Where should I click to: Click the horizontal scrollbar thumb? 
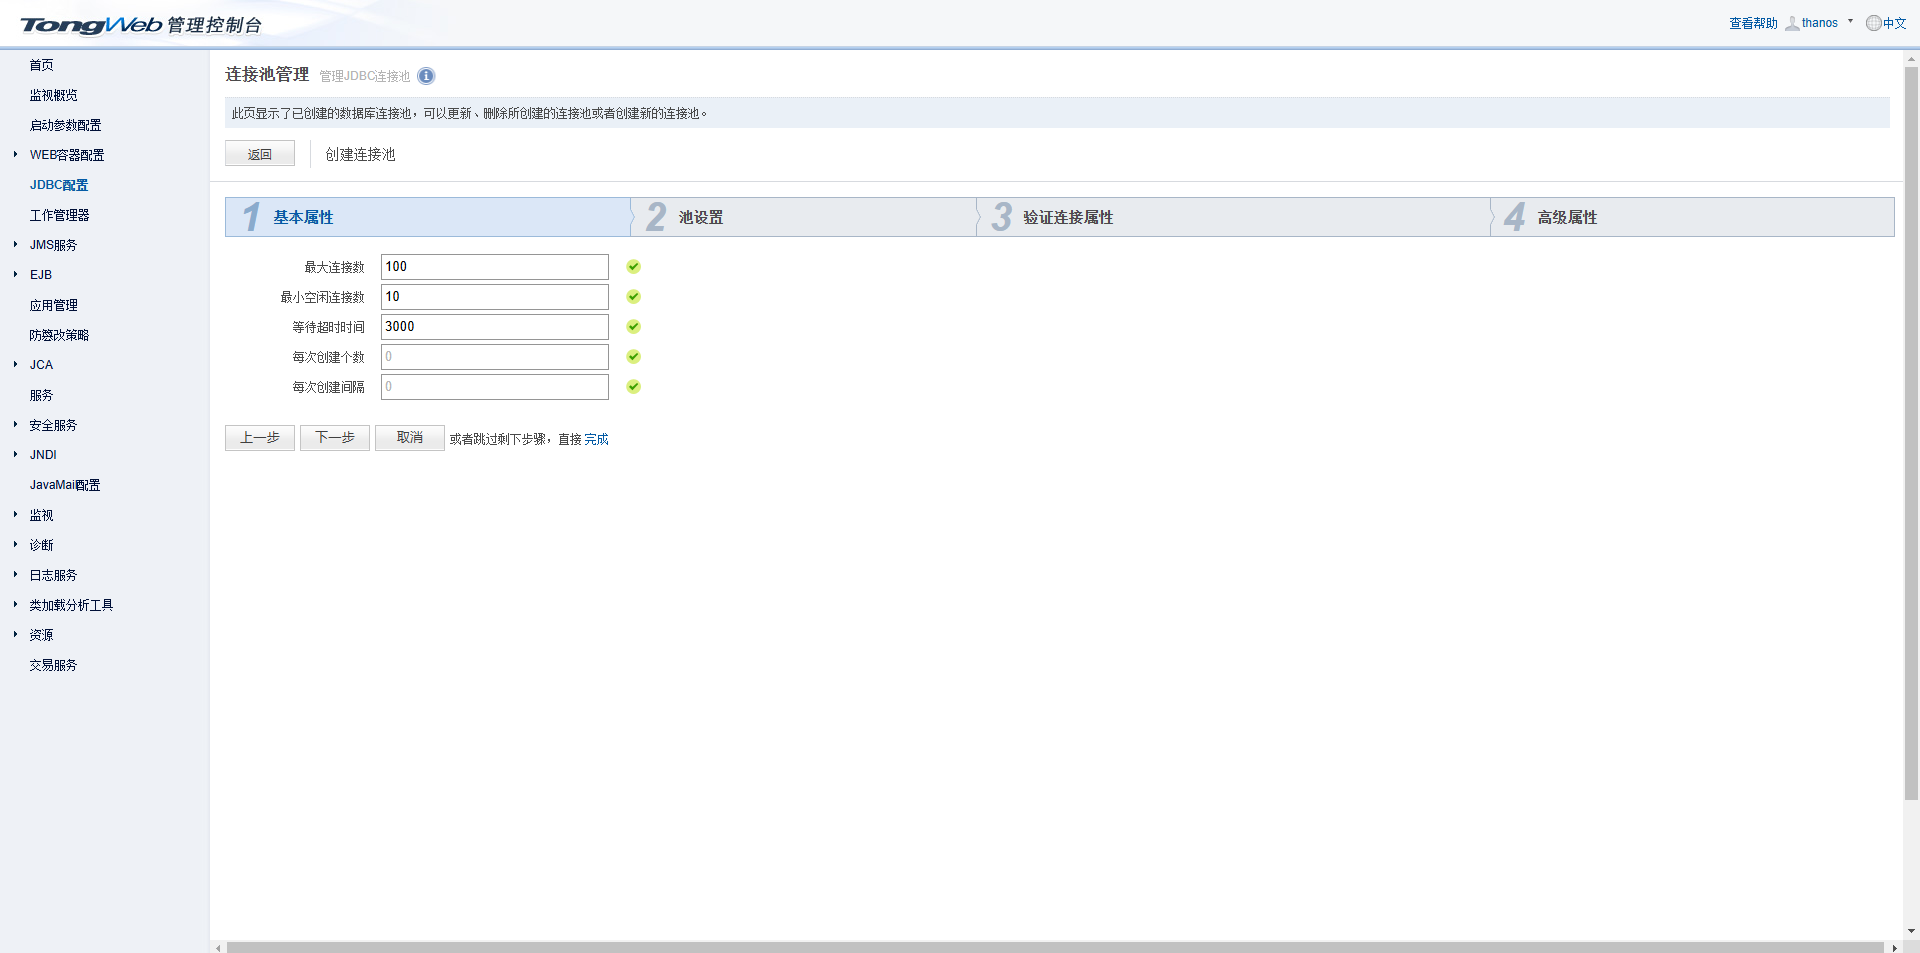[1055, 947]
